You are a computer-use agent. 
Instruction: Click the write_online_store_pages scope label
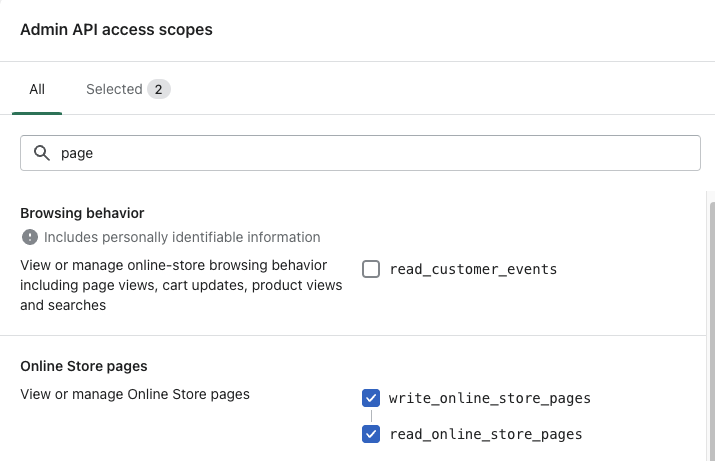[490, 398]
